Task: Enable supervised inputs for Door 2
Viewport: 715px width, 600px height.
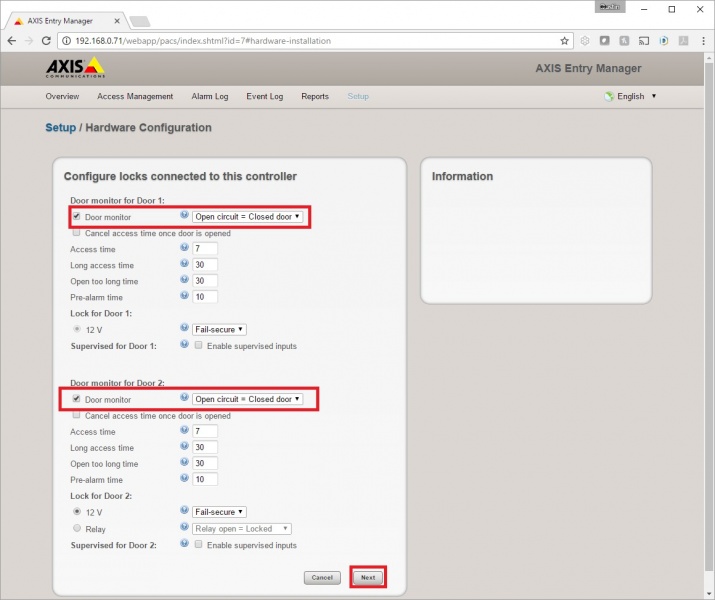Action: (198, 544)
